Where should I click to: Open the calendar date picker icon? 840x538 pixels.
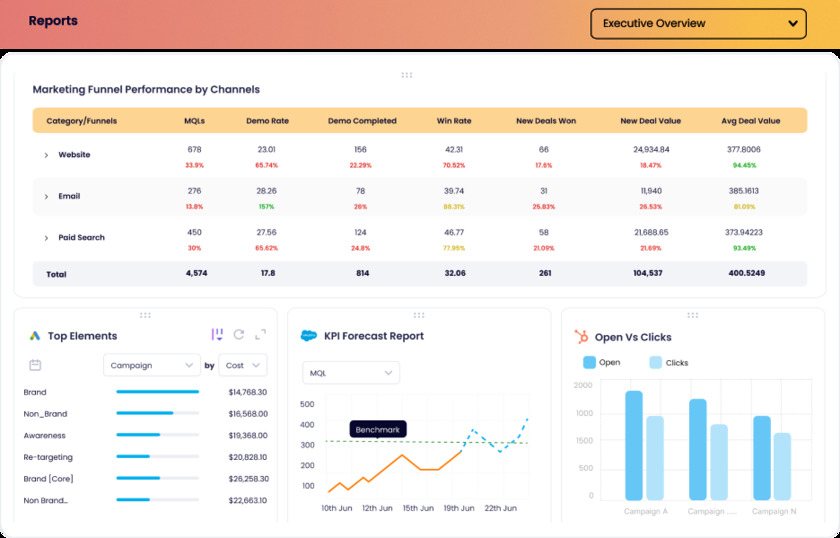tap(35, 366)
